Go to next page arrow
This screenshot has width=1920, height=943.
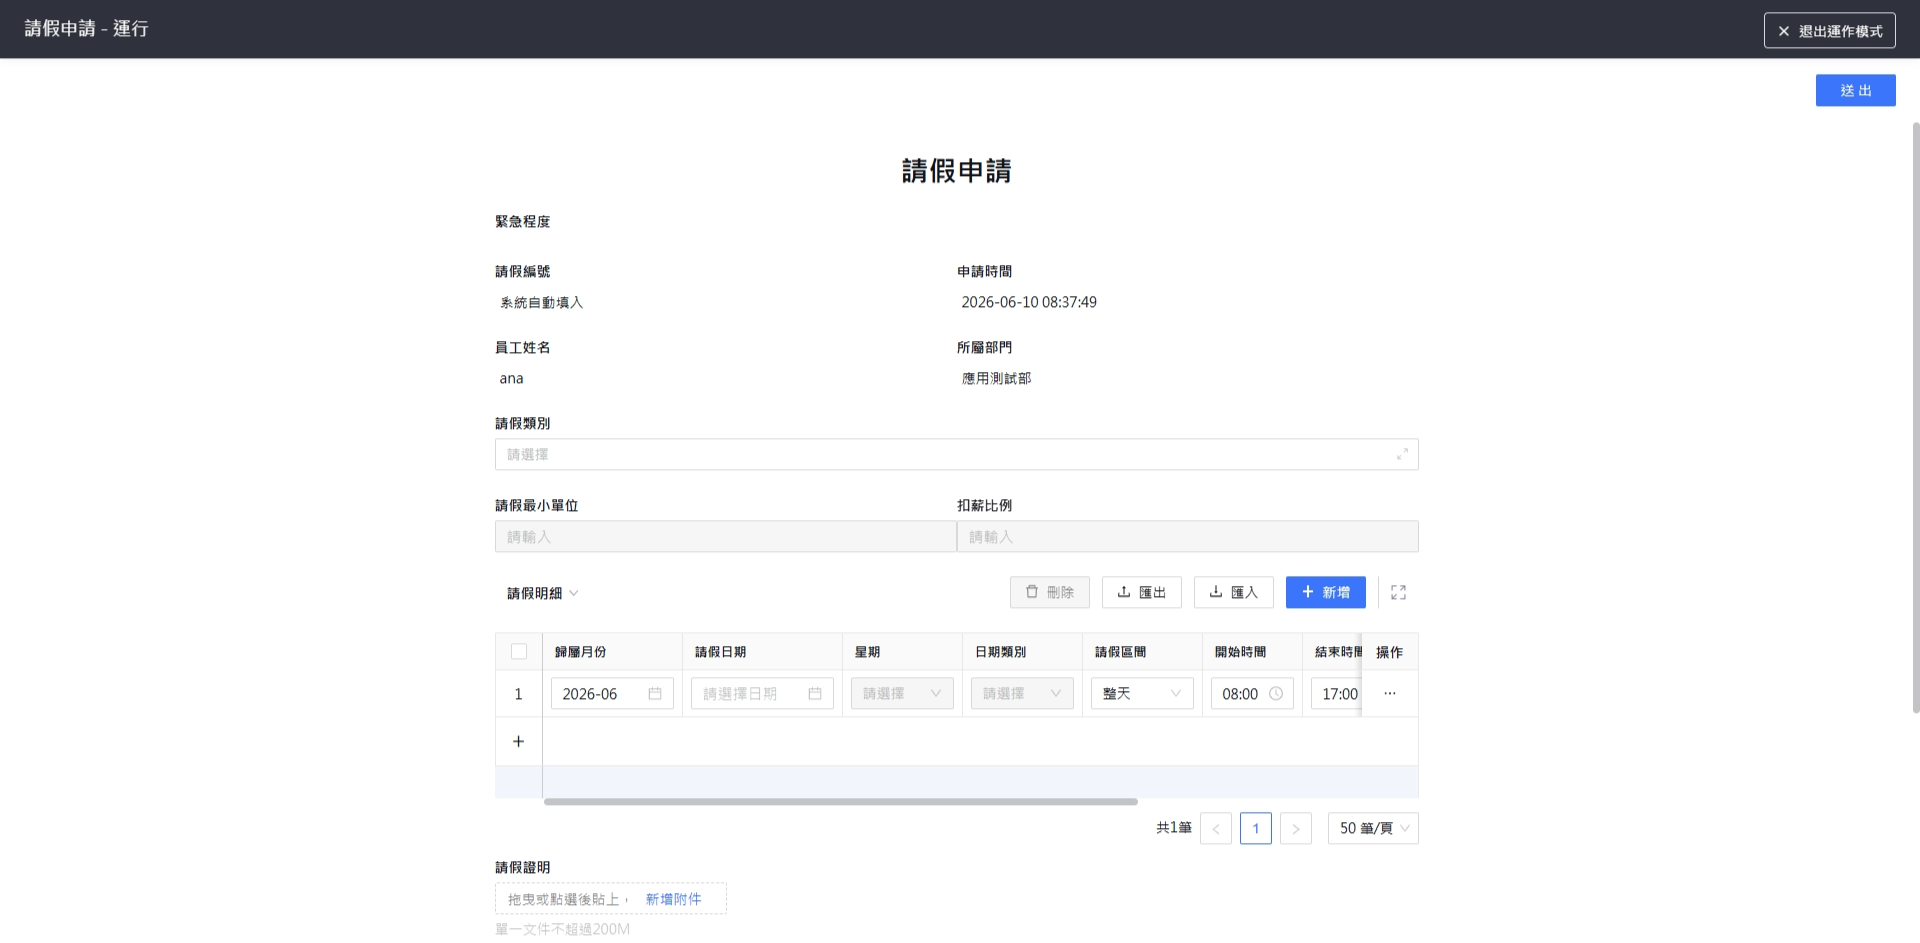[1295, 828]
